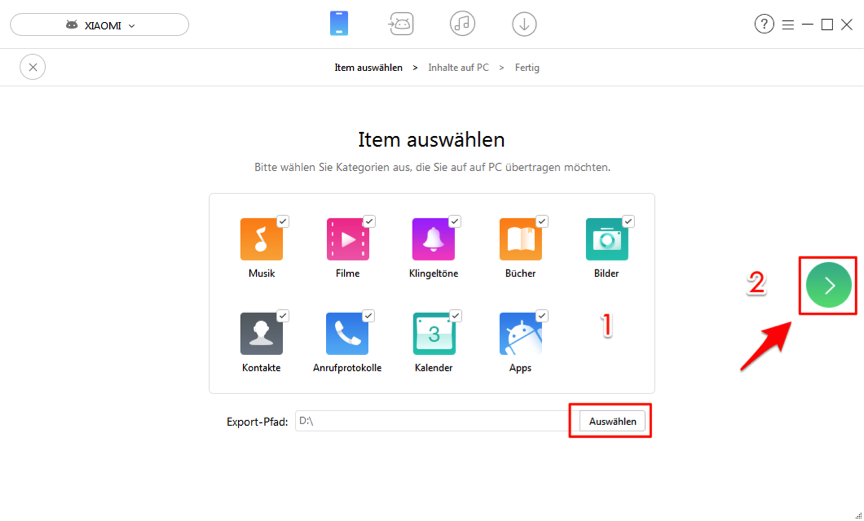This screenshot has height=521, width=864.
Task: Uncheck the Filme checkbox
Action: click(369, 221)
